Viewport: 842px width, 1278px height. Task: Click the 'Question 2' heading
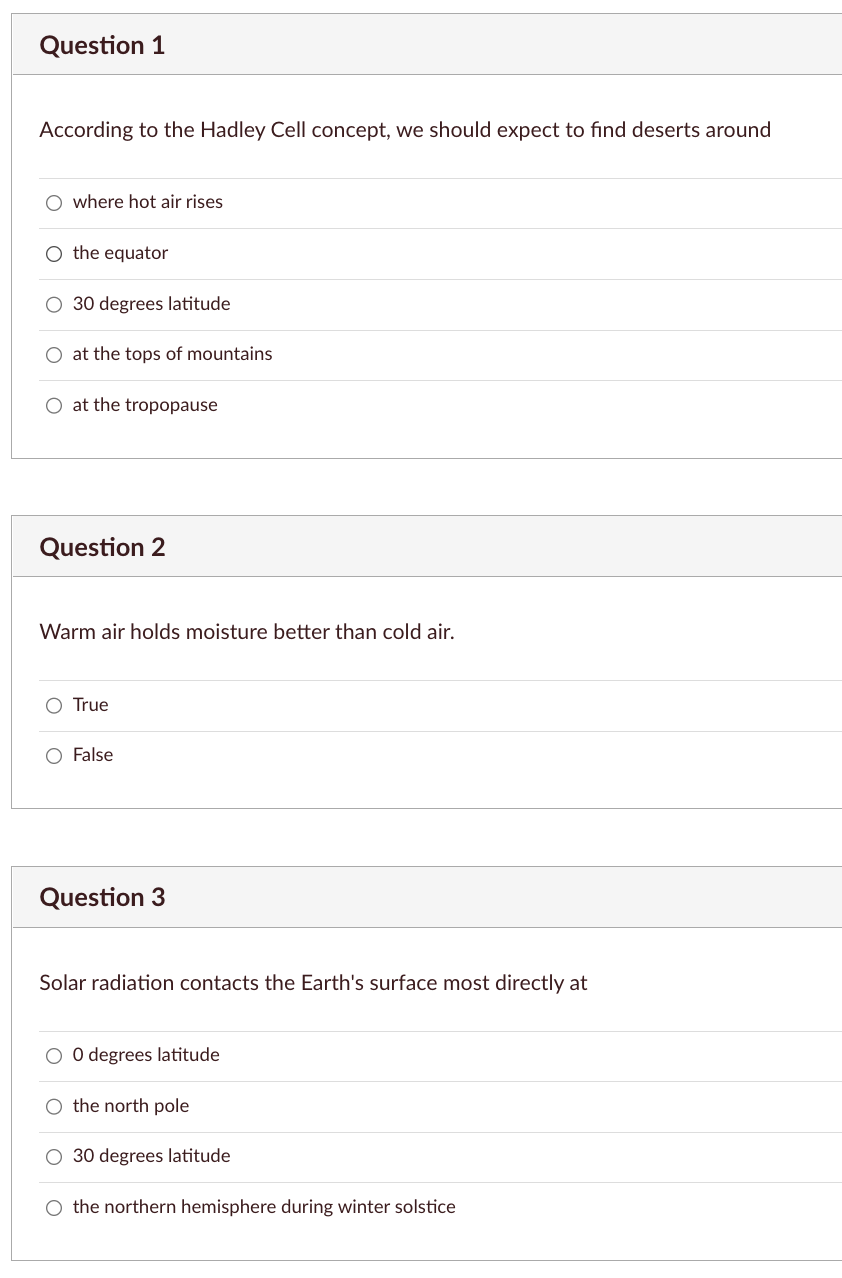[x=102, y=547]
